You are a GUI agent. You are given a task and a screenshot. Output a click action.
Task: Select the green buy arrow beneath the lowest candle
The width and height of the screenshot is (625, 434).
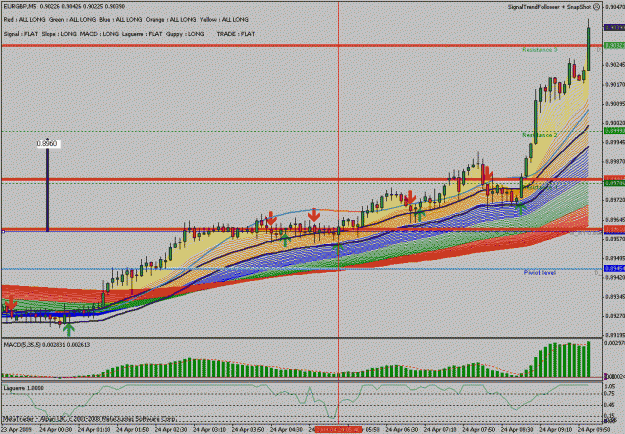[x=69, y=329]
